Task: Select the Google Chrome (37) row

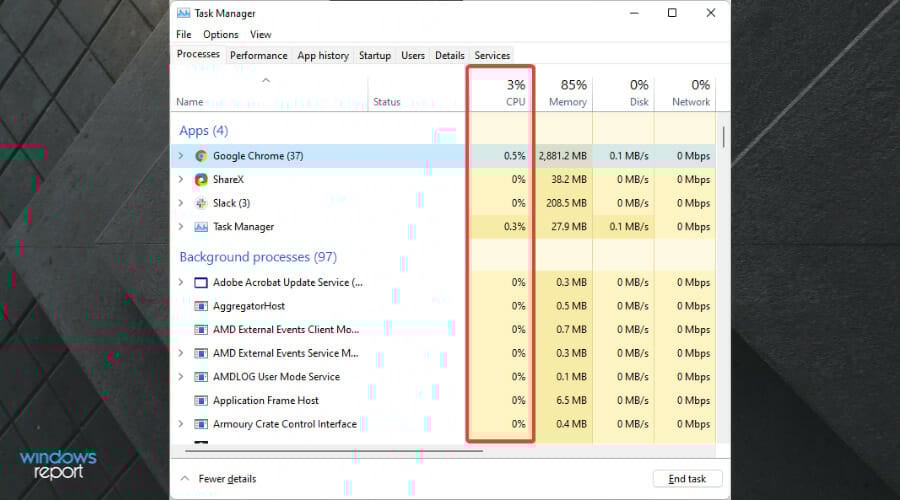Action: [x=443, y=156]
